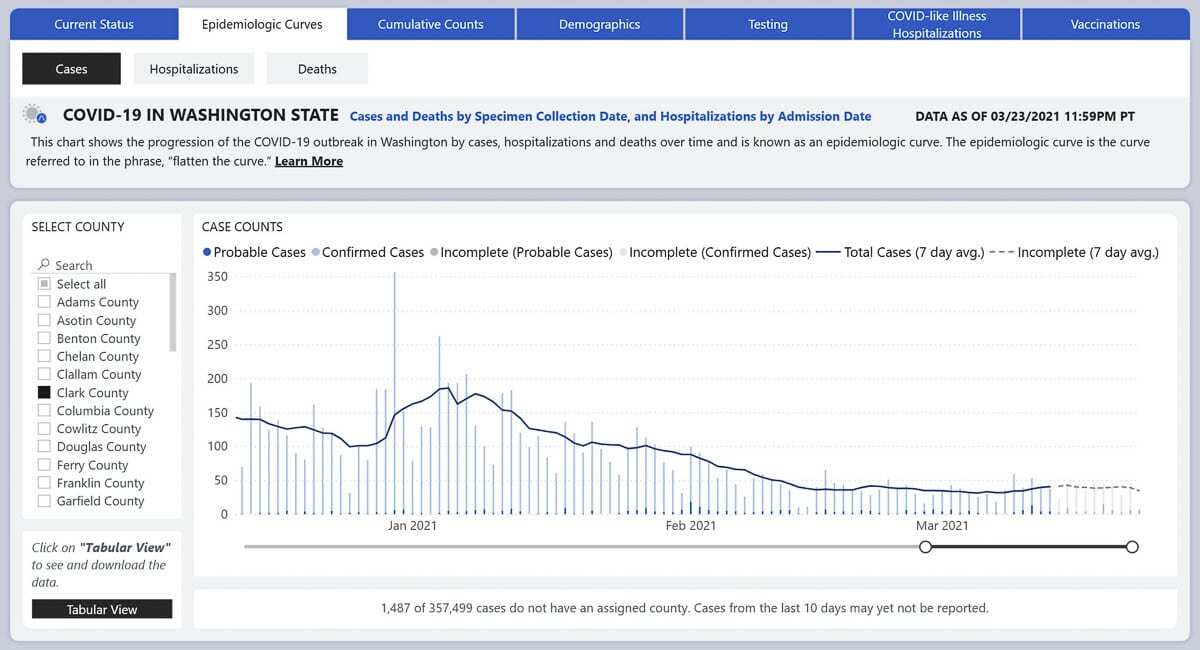
Task: Check the Benton County checkbox
Action: (44, 339)
